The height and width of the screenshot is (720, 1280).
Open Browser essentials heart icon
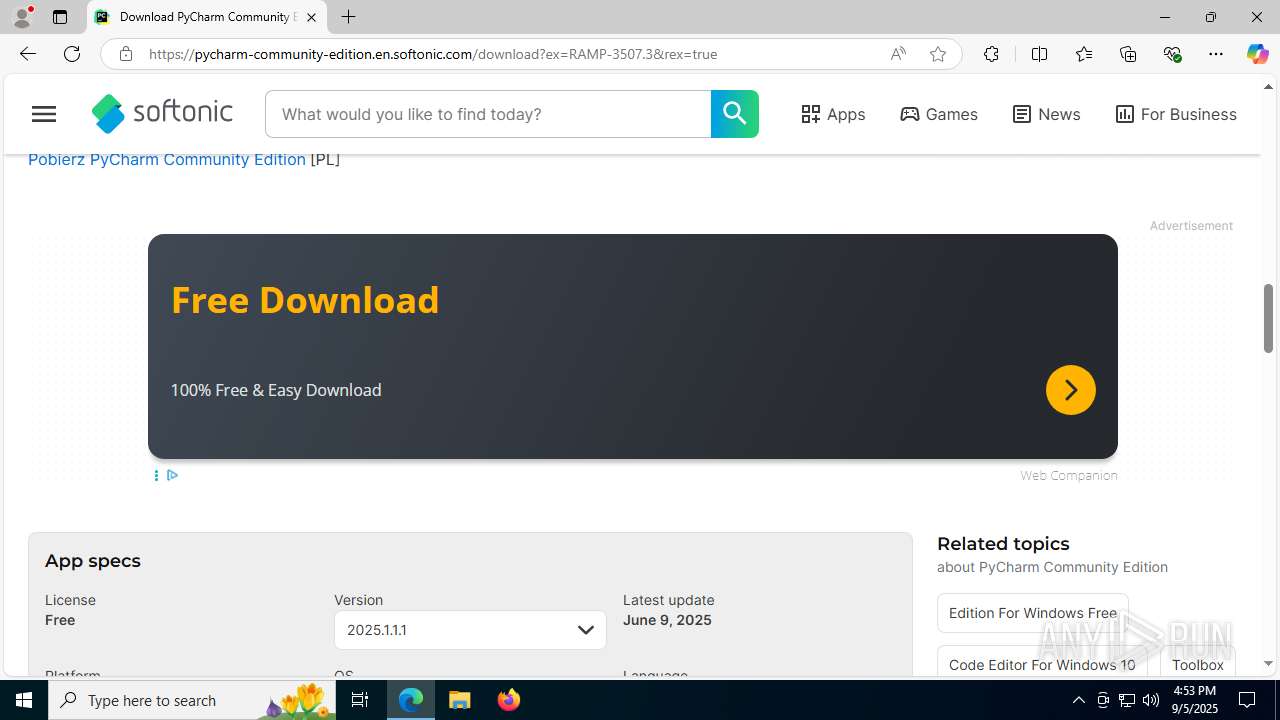pyautogui.click(x=1172, y=54)
